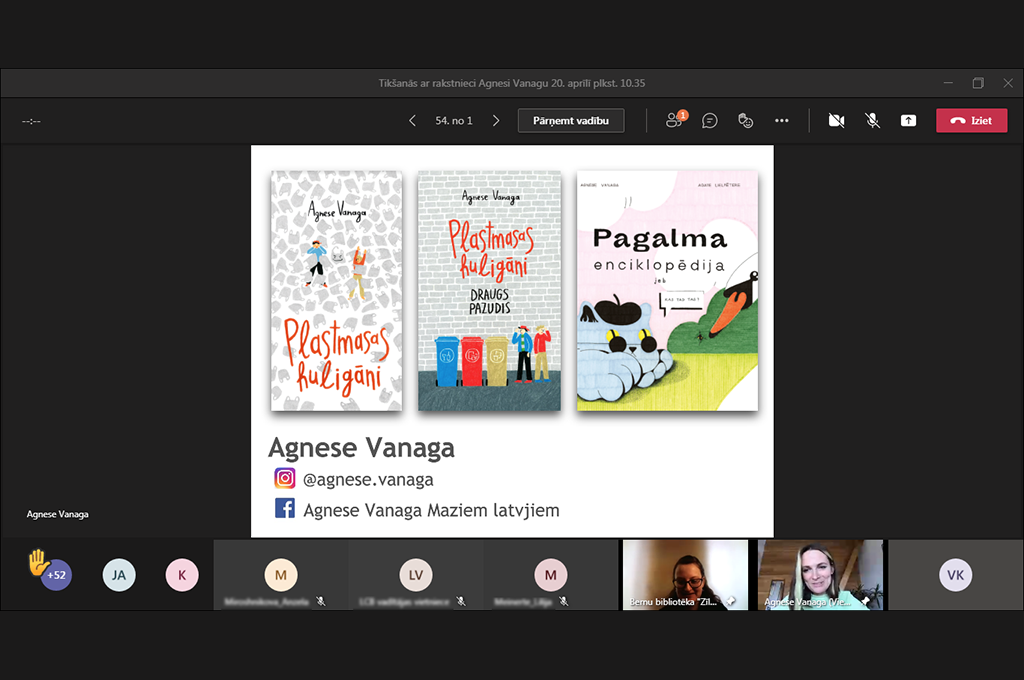
Task: Open share content tray
Action: pos(908,121)
